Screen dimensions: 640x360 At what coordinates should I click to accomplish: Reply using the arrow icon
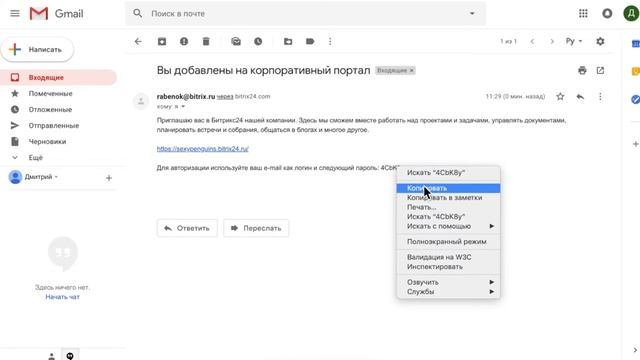pyautogui.click(x=580, y=97)
